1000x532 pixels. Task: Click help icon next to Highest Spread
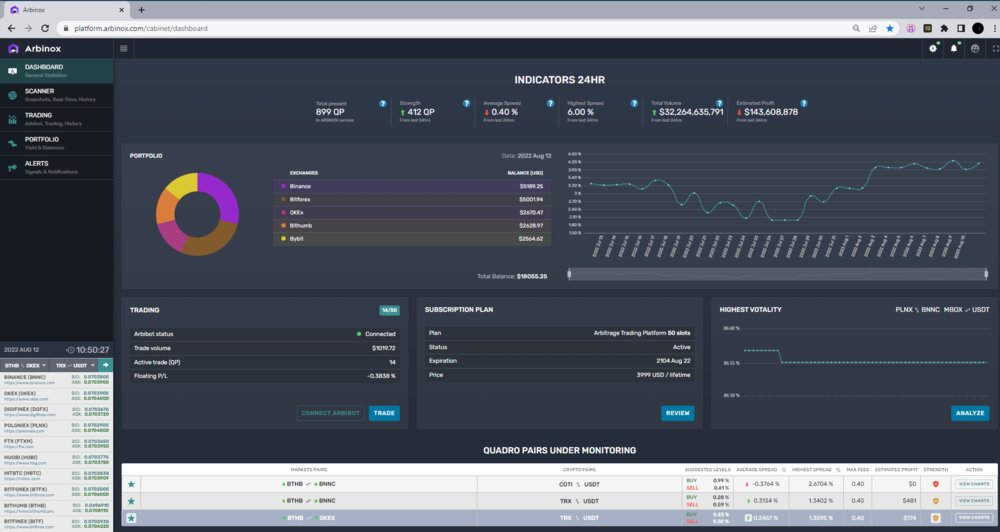coord(634,103)
